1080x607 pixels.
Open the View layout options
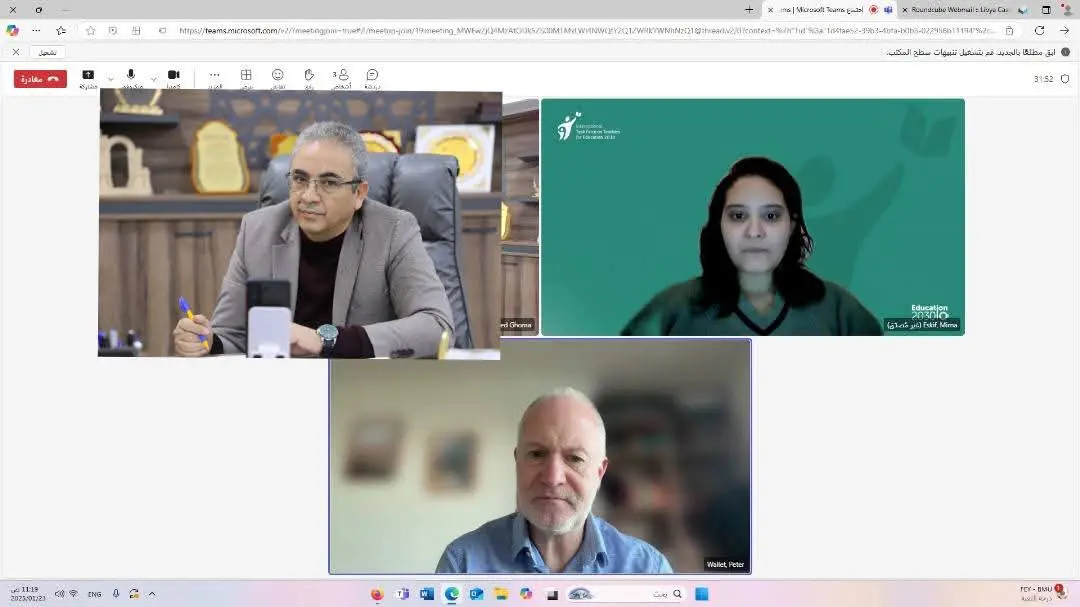[x=246, y=77]
